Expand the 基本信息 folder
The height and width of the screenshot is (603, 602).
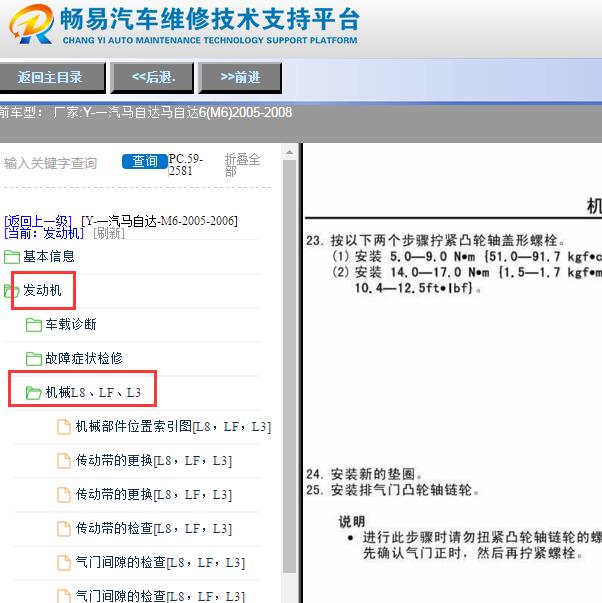(48, 256)
